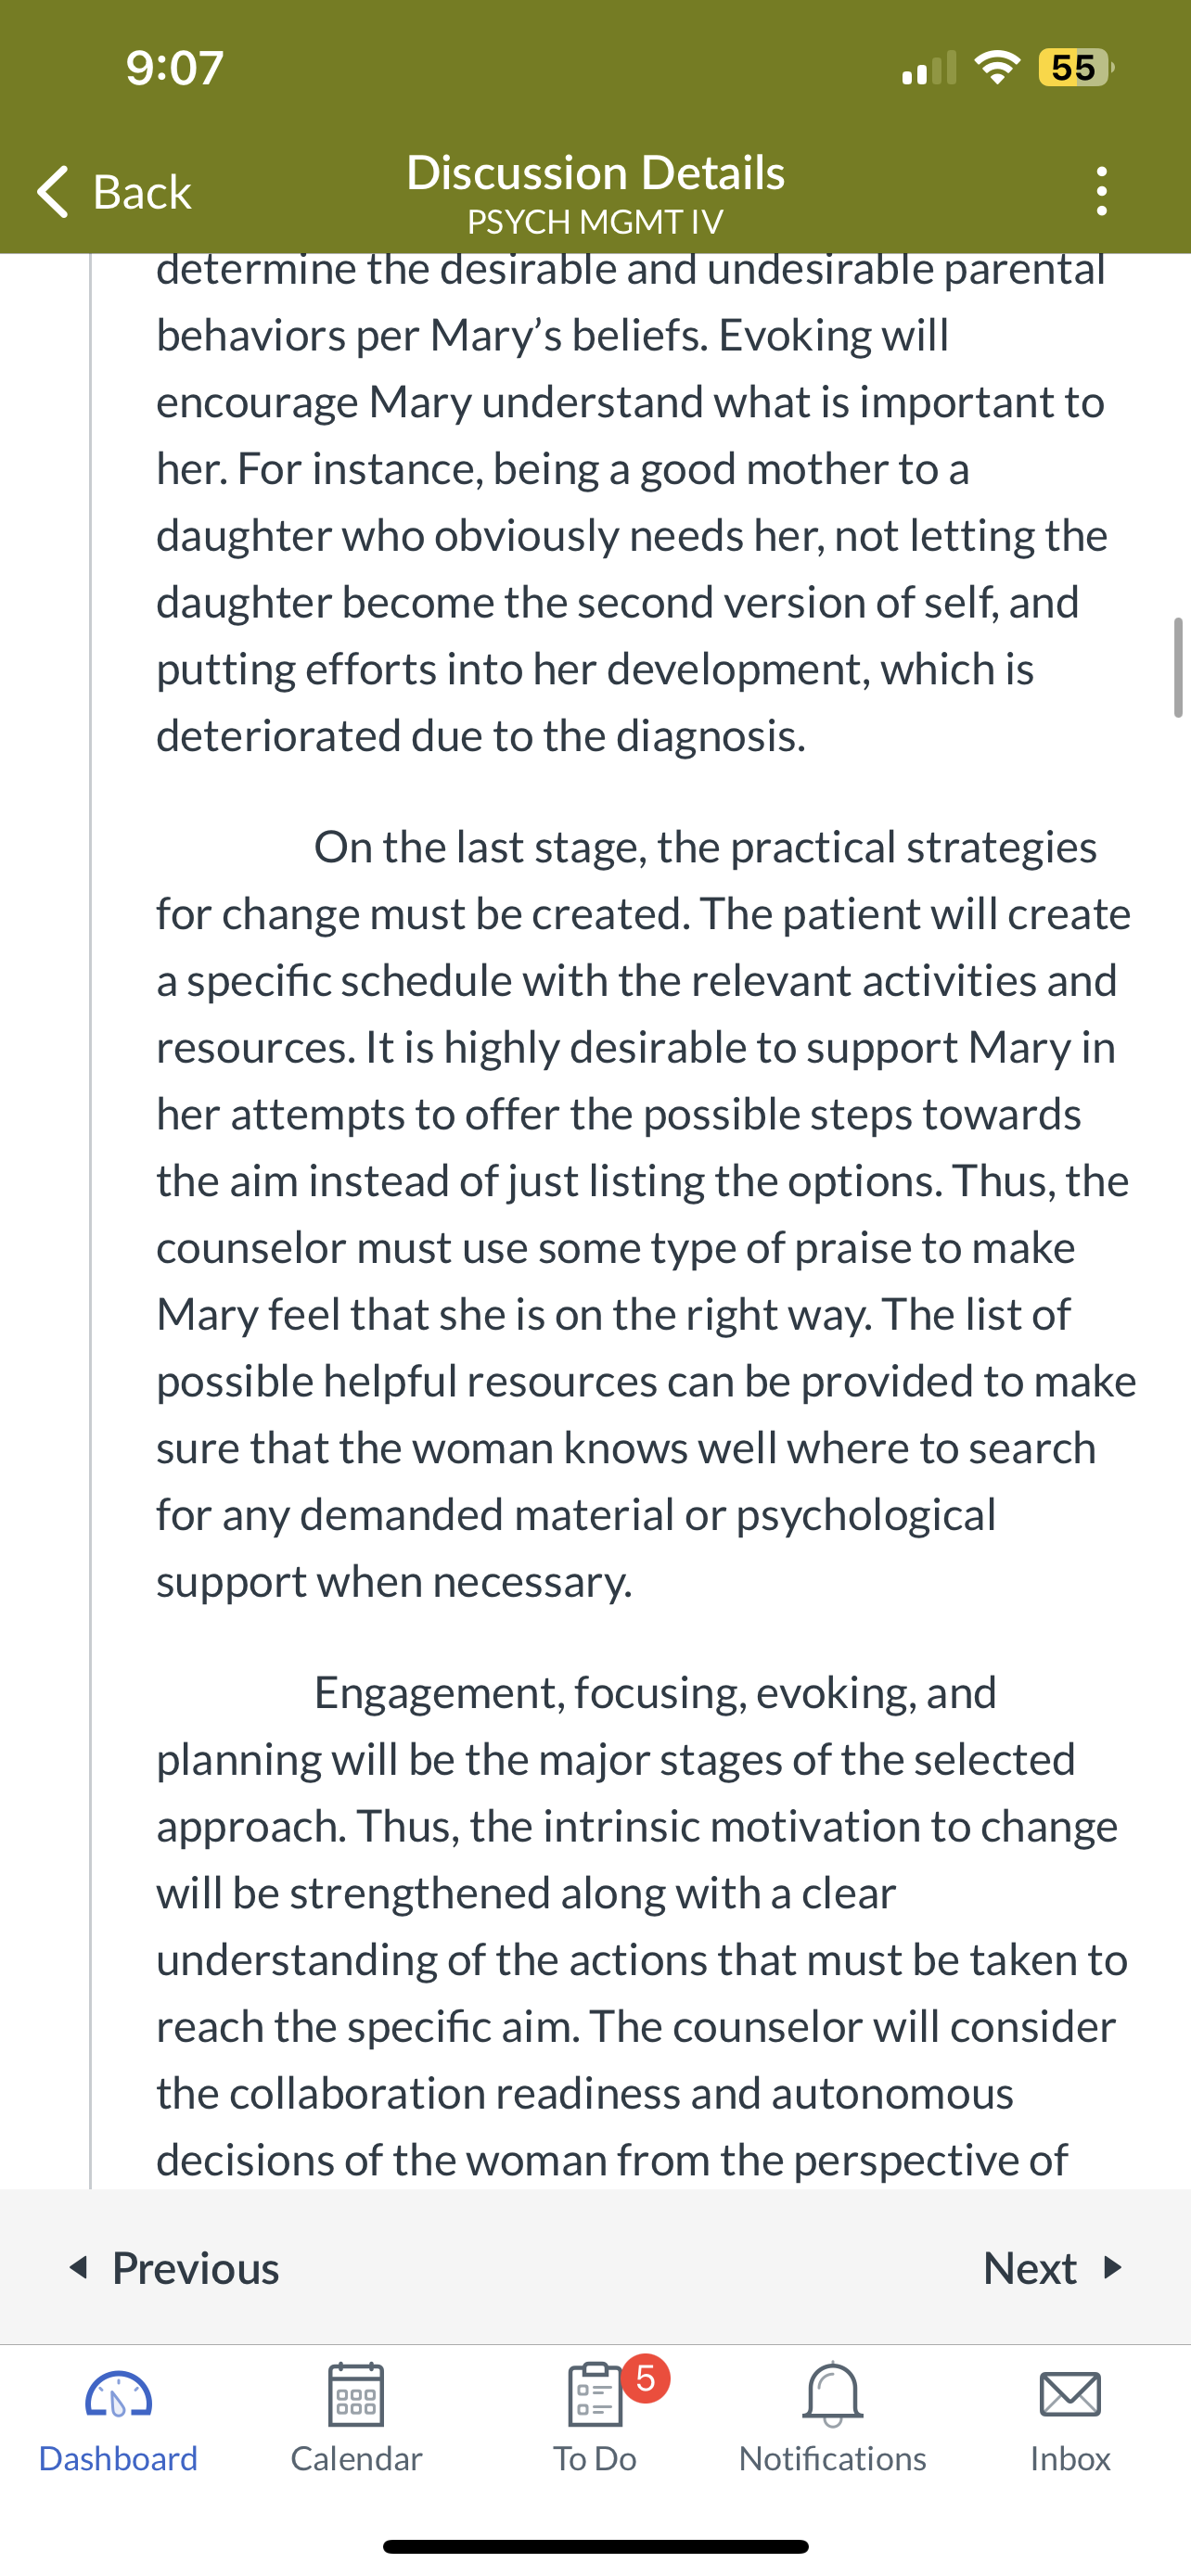1191x2576 pixels.
Task: Tap the home indicator bar
Action: point(595,2546)
